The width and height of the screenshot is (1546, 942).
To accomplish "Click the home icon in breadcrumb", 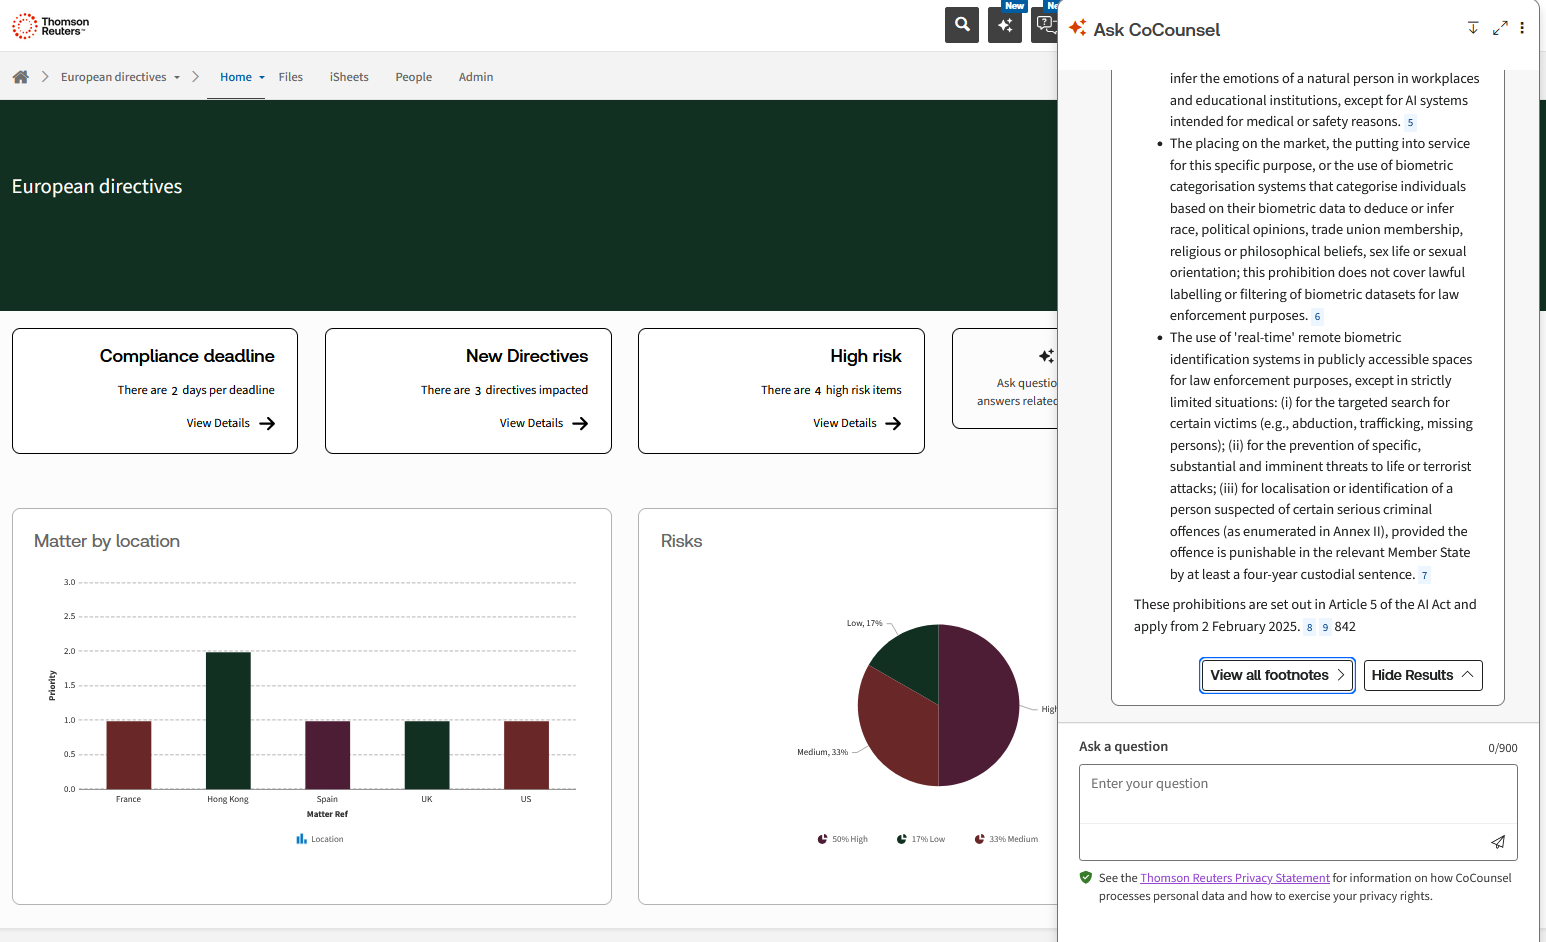I will tap(20, 77).
